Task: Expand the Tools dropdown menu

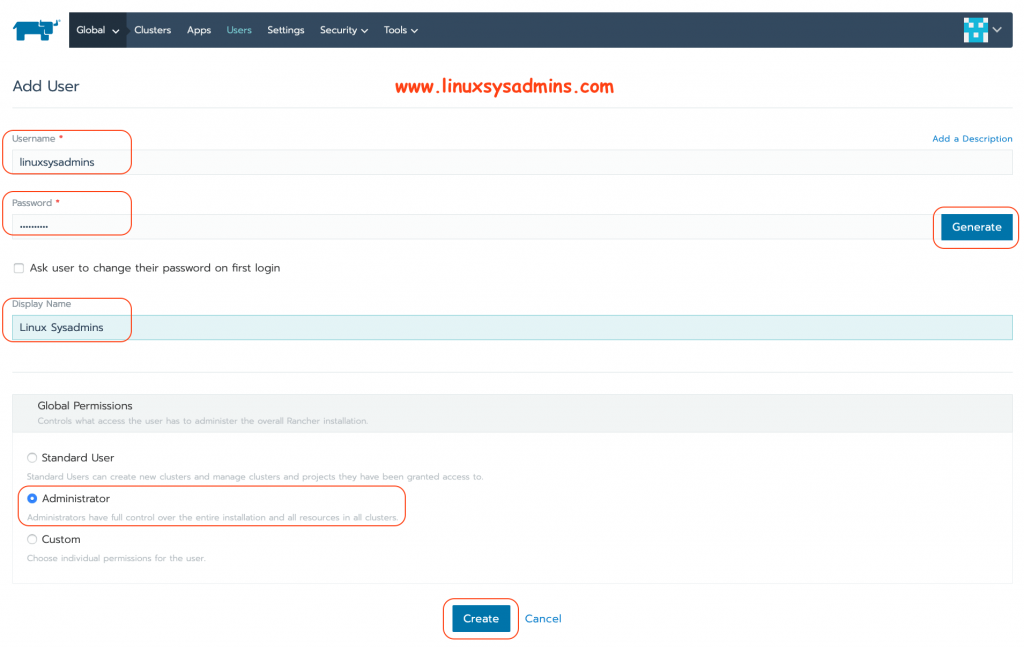Action: [400, 30]
